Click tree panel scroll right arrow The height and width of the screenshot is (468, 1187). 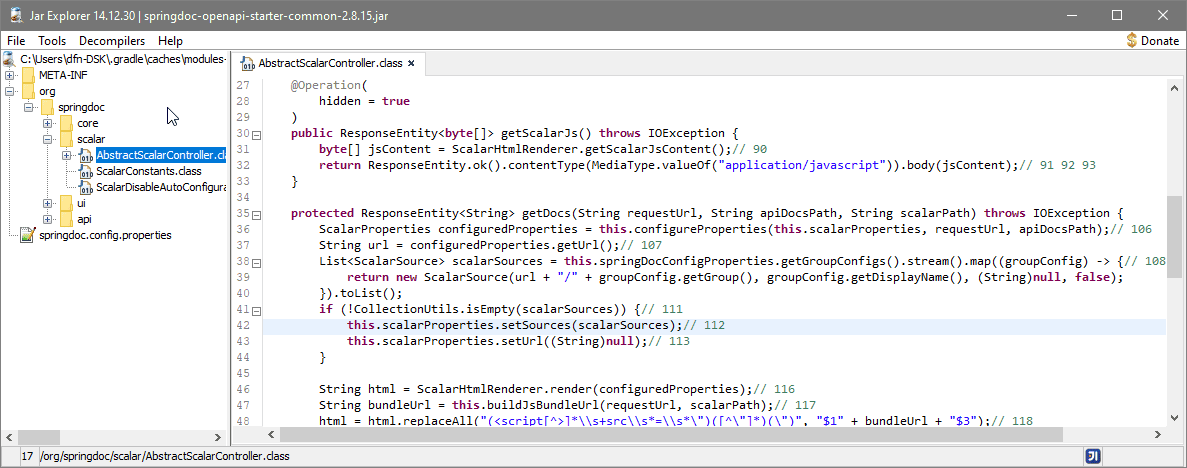click(218, 437)
